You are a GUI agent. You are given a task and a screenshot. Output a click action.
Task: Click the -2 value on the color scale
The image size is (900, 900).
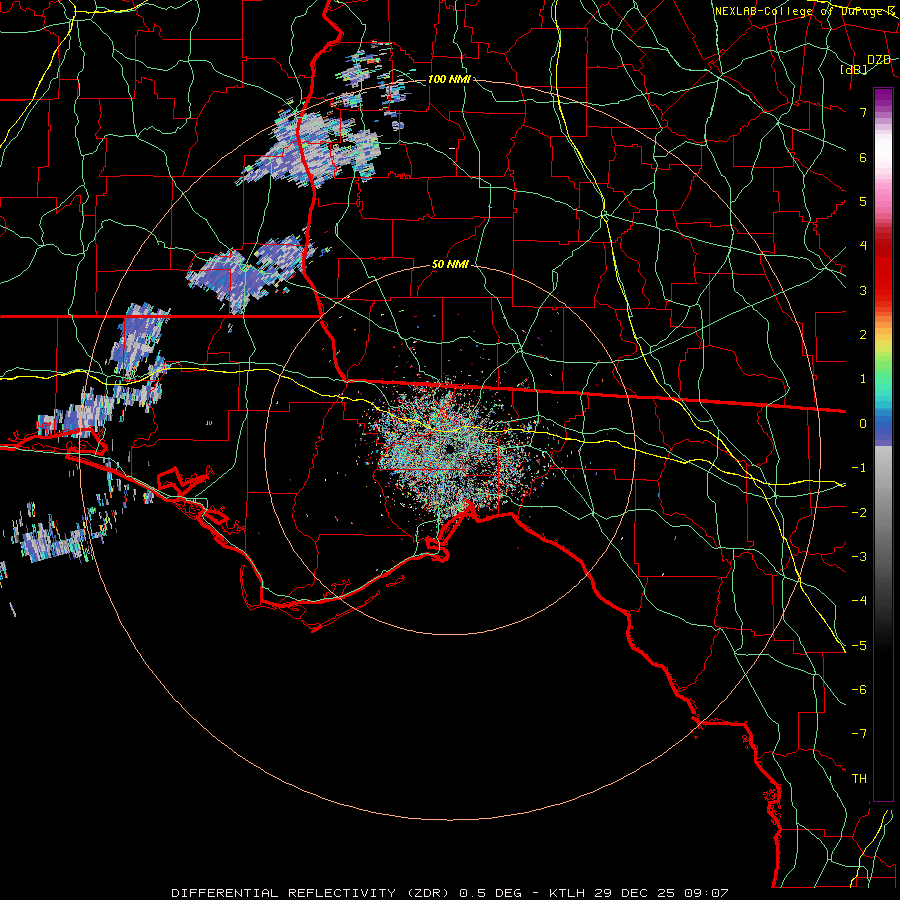pyautogui.click(x=859, y=513)
